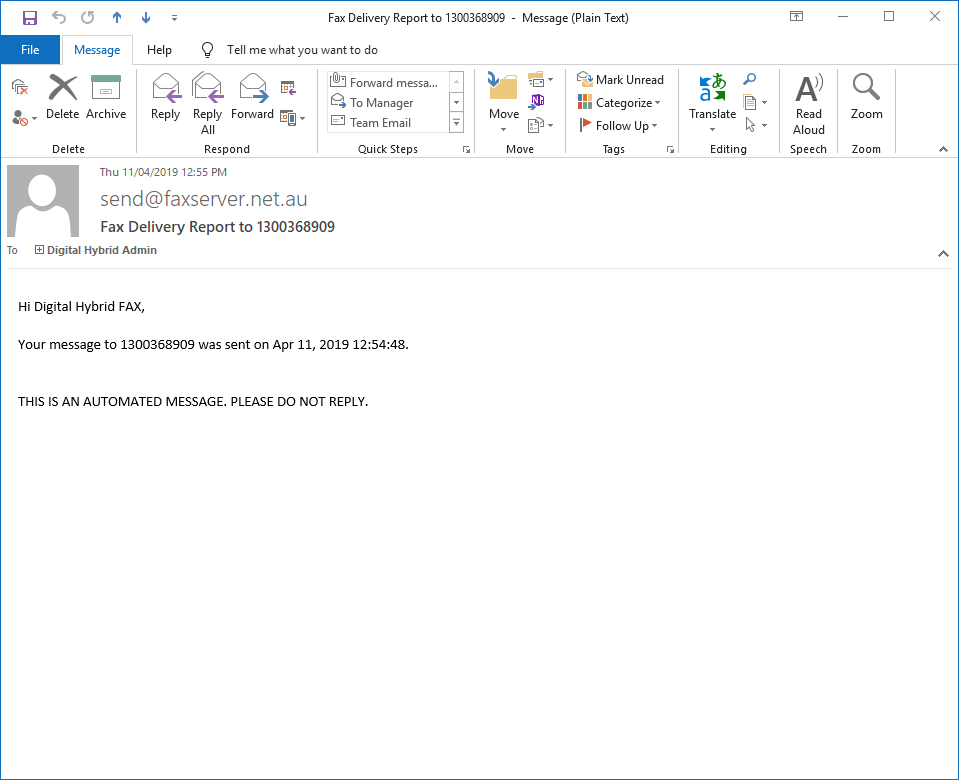Open the Zoom magnifier tool
The image size is (959, 780).
(866, 97)
